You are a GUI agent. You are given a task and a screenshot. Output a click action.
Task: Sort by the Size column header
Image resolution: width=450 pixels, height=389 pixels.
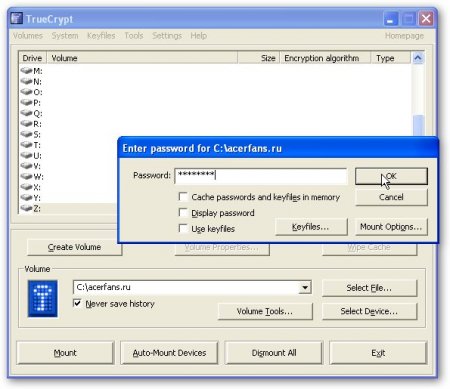[259, 58]
